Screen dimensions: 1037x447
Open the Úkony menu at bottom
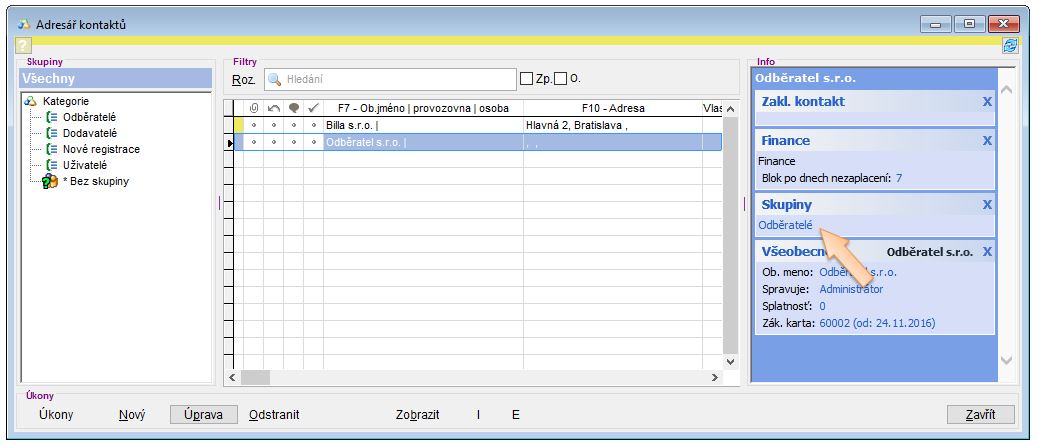click(55, 414)
